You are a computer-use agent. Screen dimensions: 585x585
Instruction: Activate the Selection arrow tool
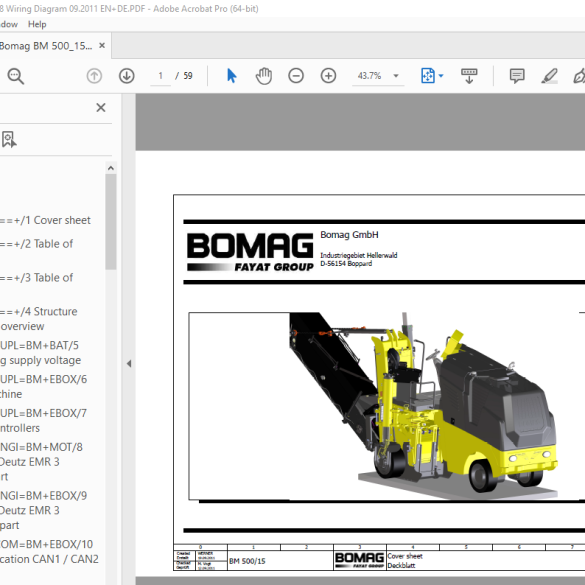click(231, 76)
